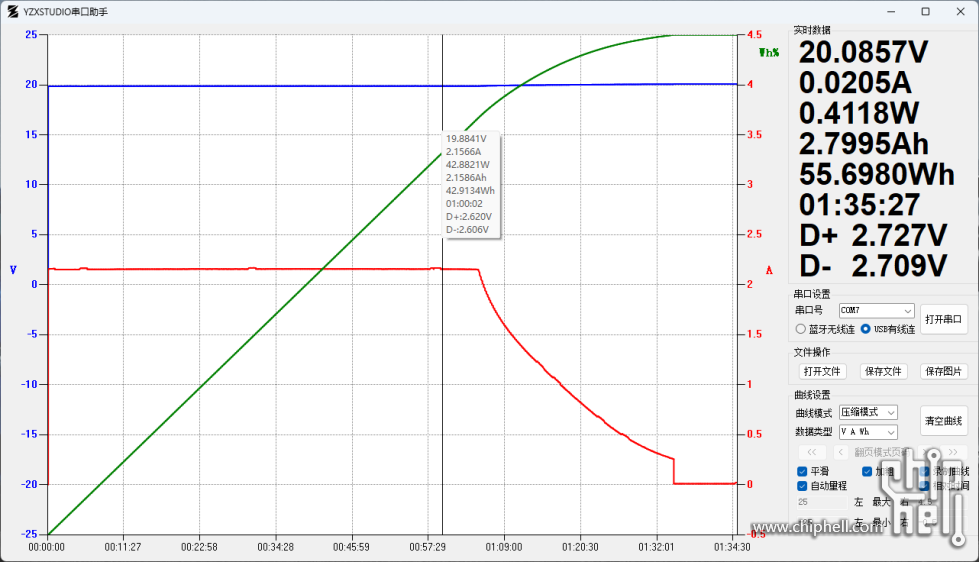Click the YZXSTUDIO app icon in title bar
The height and width of the screenshot is (562, 979).
click(12, 11)
